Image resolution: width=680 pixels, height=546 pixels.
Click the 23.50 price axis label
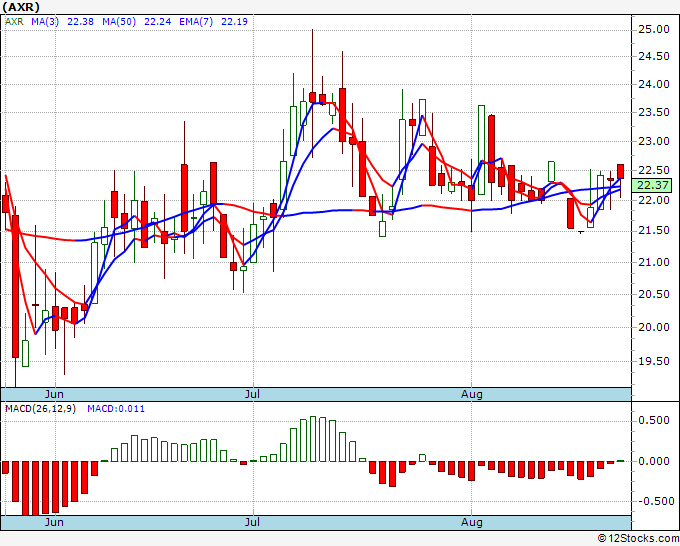point(654,113)
